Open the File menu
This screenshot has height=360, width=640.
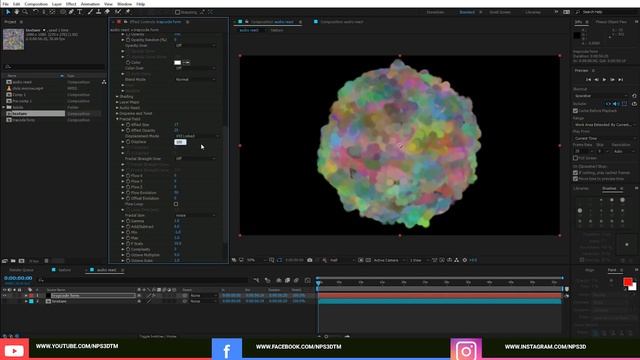click(x=5, y=4)
